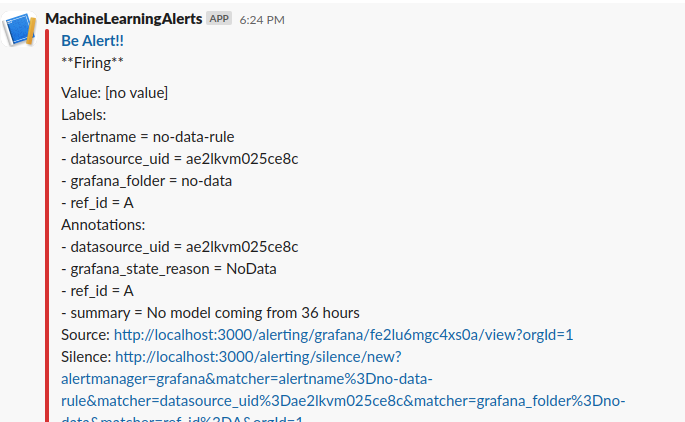Click the Labels: heading text
Viewport: 685px width, 422px height.
[83, 115]
